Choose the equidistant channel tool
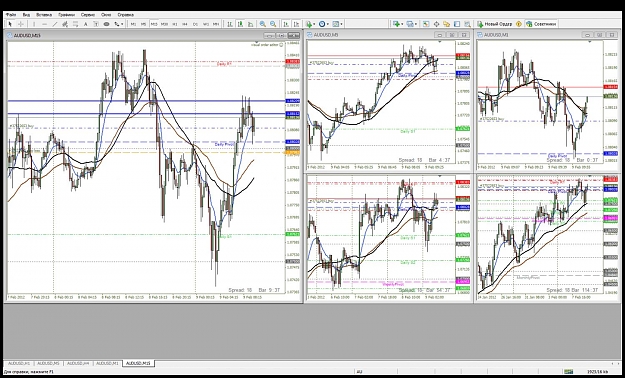 pos(65,24)
